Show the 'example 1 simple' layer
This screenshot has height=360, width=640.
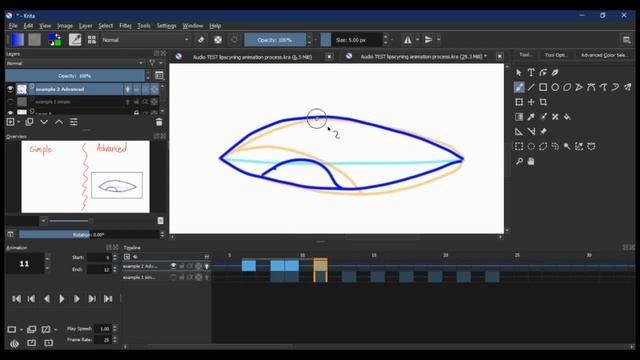[10, 102]
